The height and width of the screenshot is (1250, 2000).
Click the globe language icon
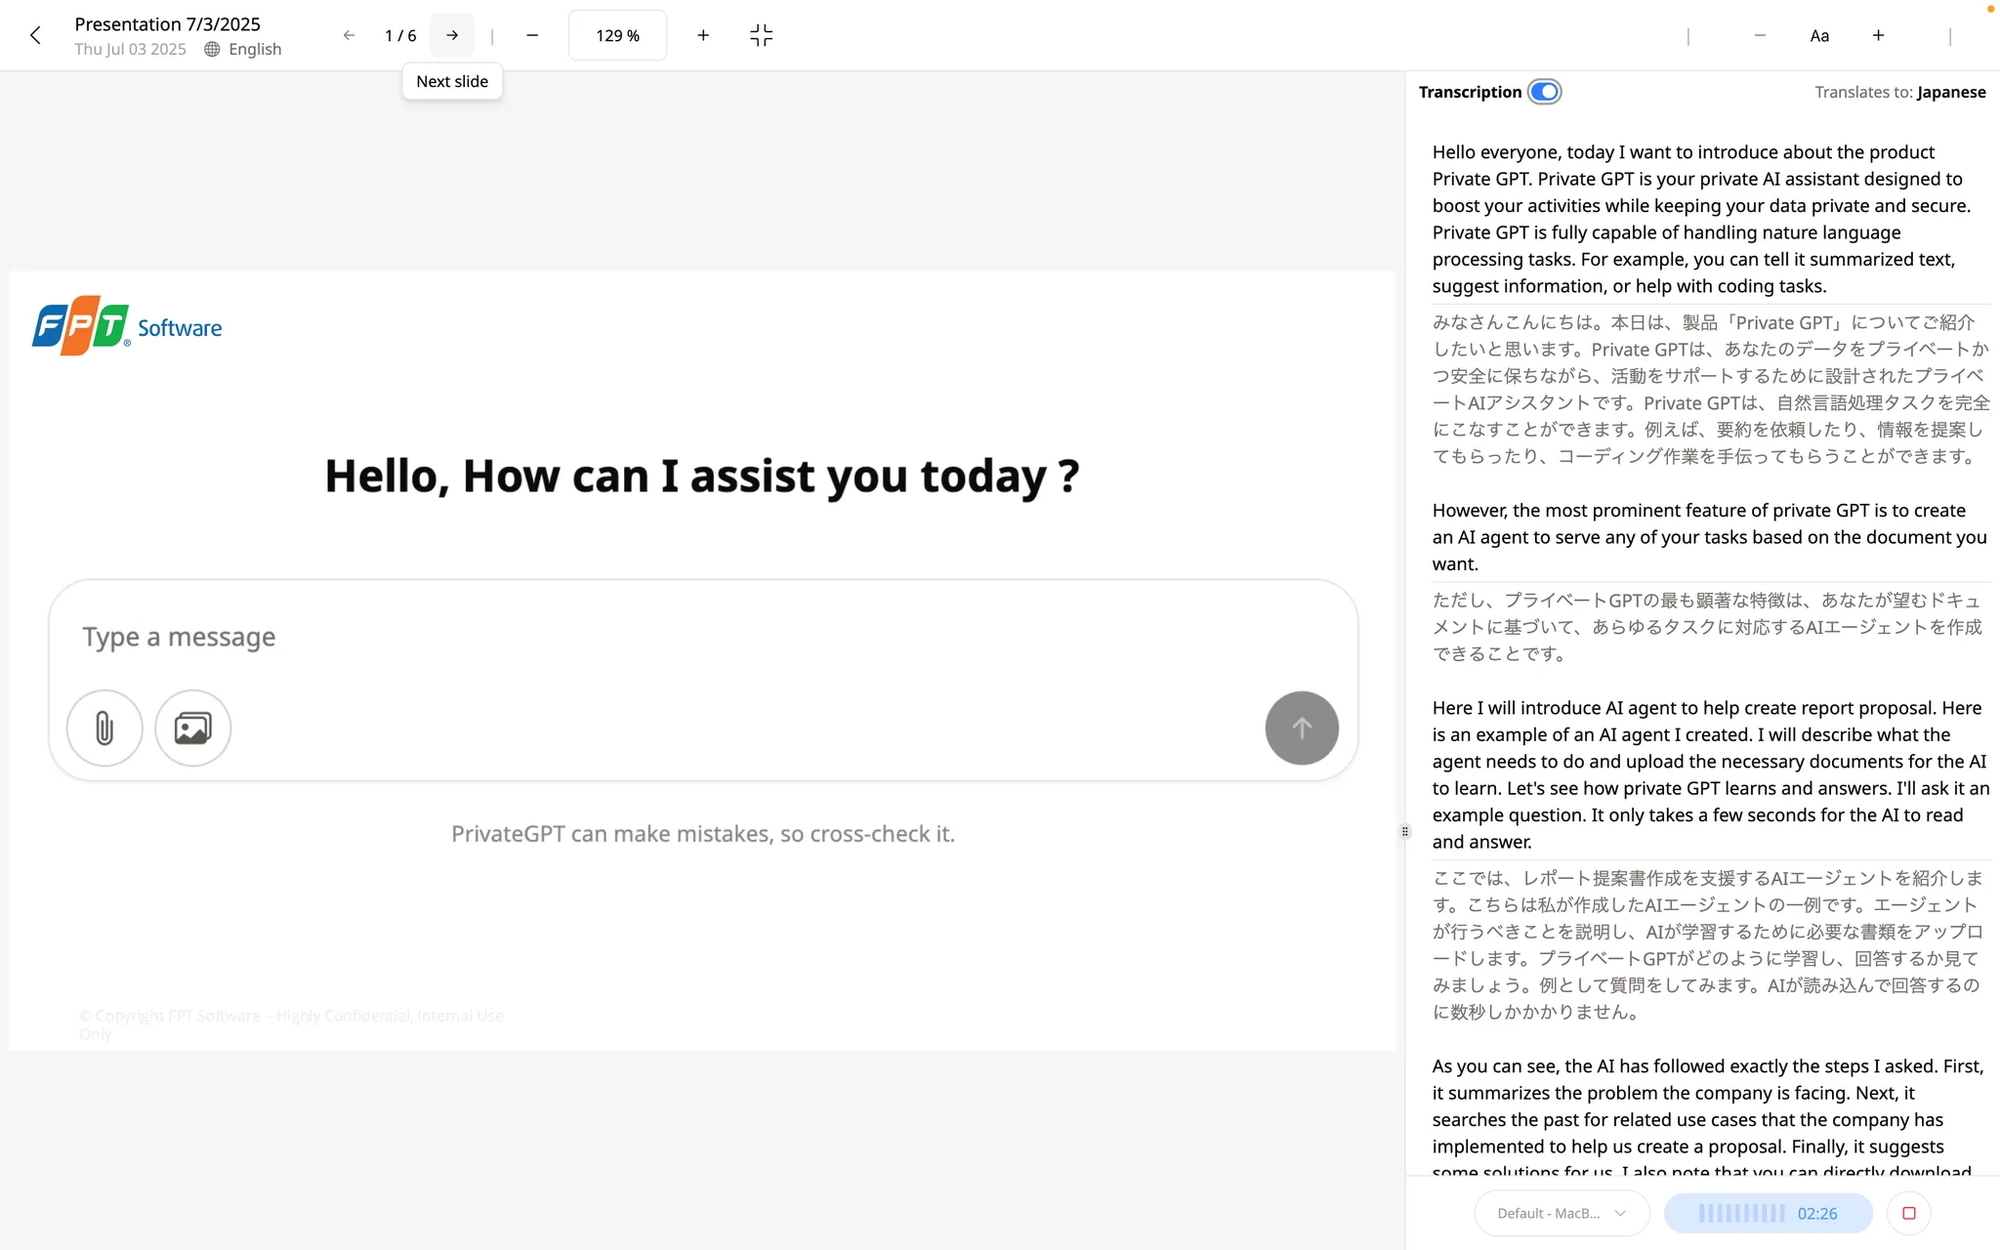tap(212, 49)
